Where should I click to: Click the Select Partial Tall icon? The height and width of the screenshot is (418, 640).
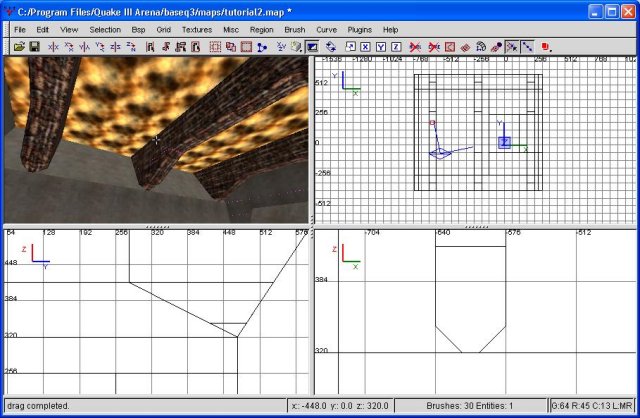click(x=180, y=47)
